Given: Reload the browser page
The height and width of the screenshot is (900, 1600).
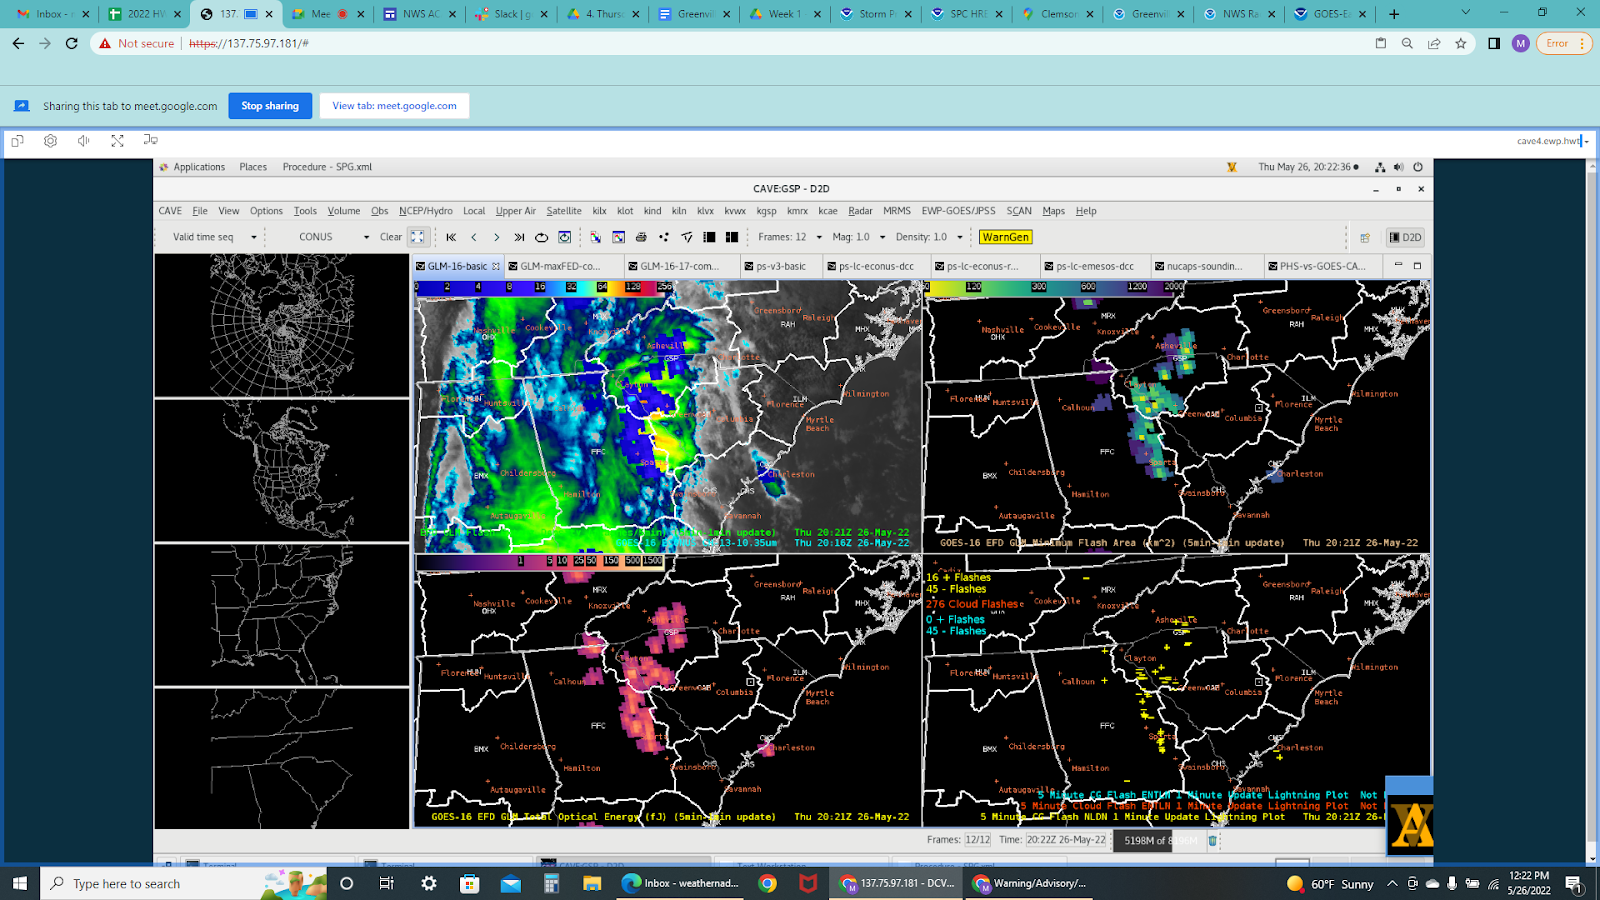Looking at the screenshot, I should 71,43.
